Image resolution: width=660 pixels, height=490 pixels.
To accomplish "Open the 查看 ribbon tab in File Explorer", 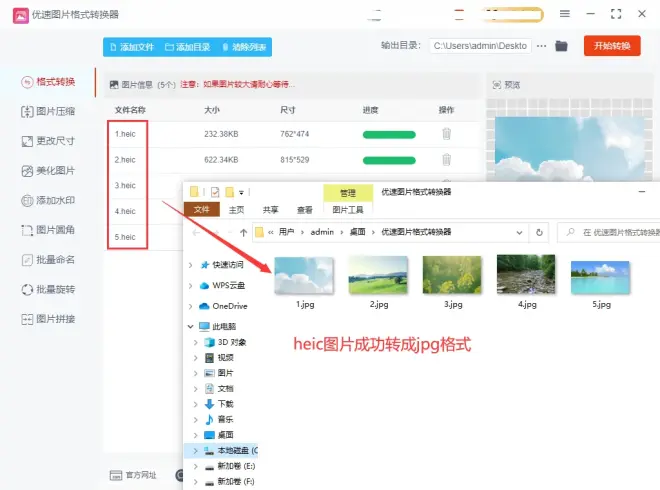I will pos(304,210).
